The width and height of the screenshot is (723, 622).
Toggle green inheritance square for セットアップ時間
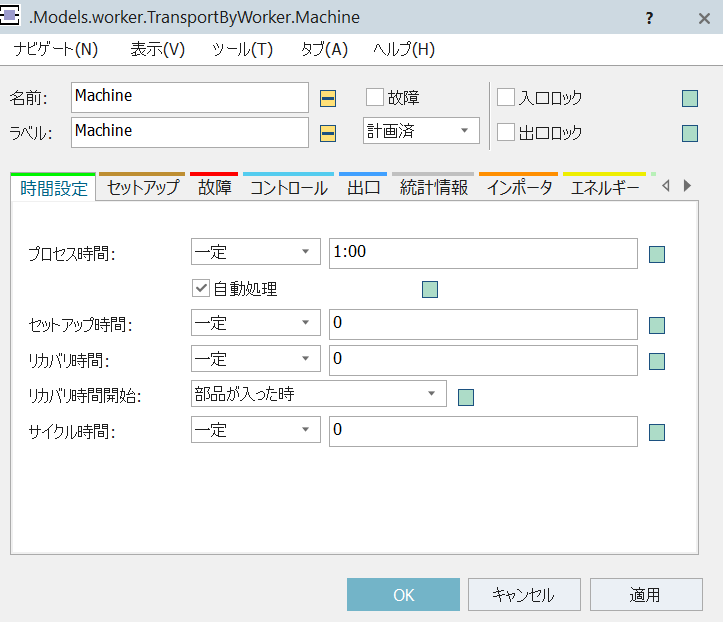[x=657, y=326]
